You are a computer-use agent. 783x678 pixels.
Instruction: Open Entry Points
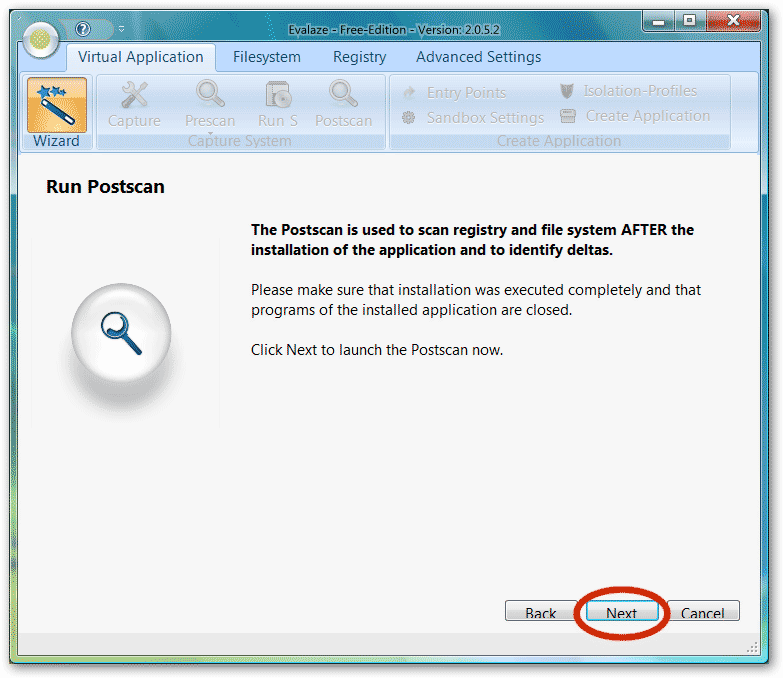pos(454,93)
